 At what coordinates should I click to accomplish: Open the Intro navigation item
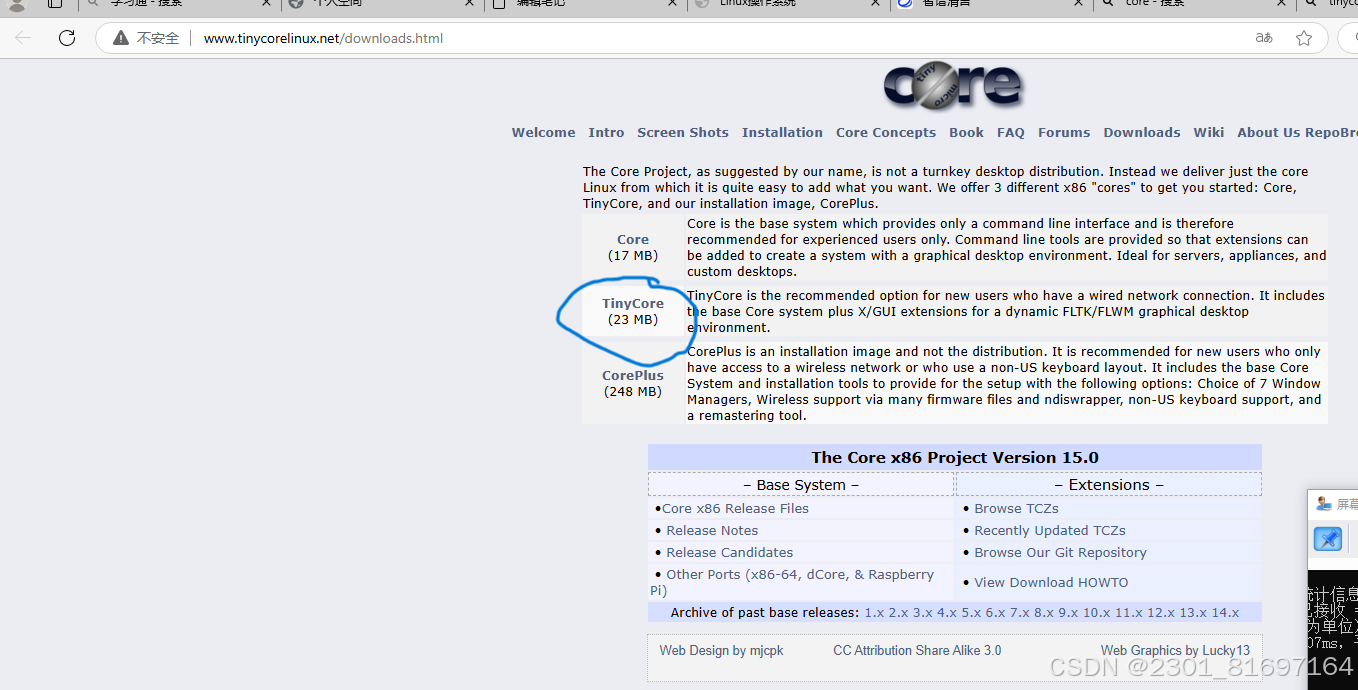point(606,132)
